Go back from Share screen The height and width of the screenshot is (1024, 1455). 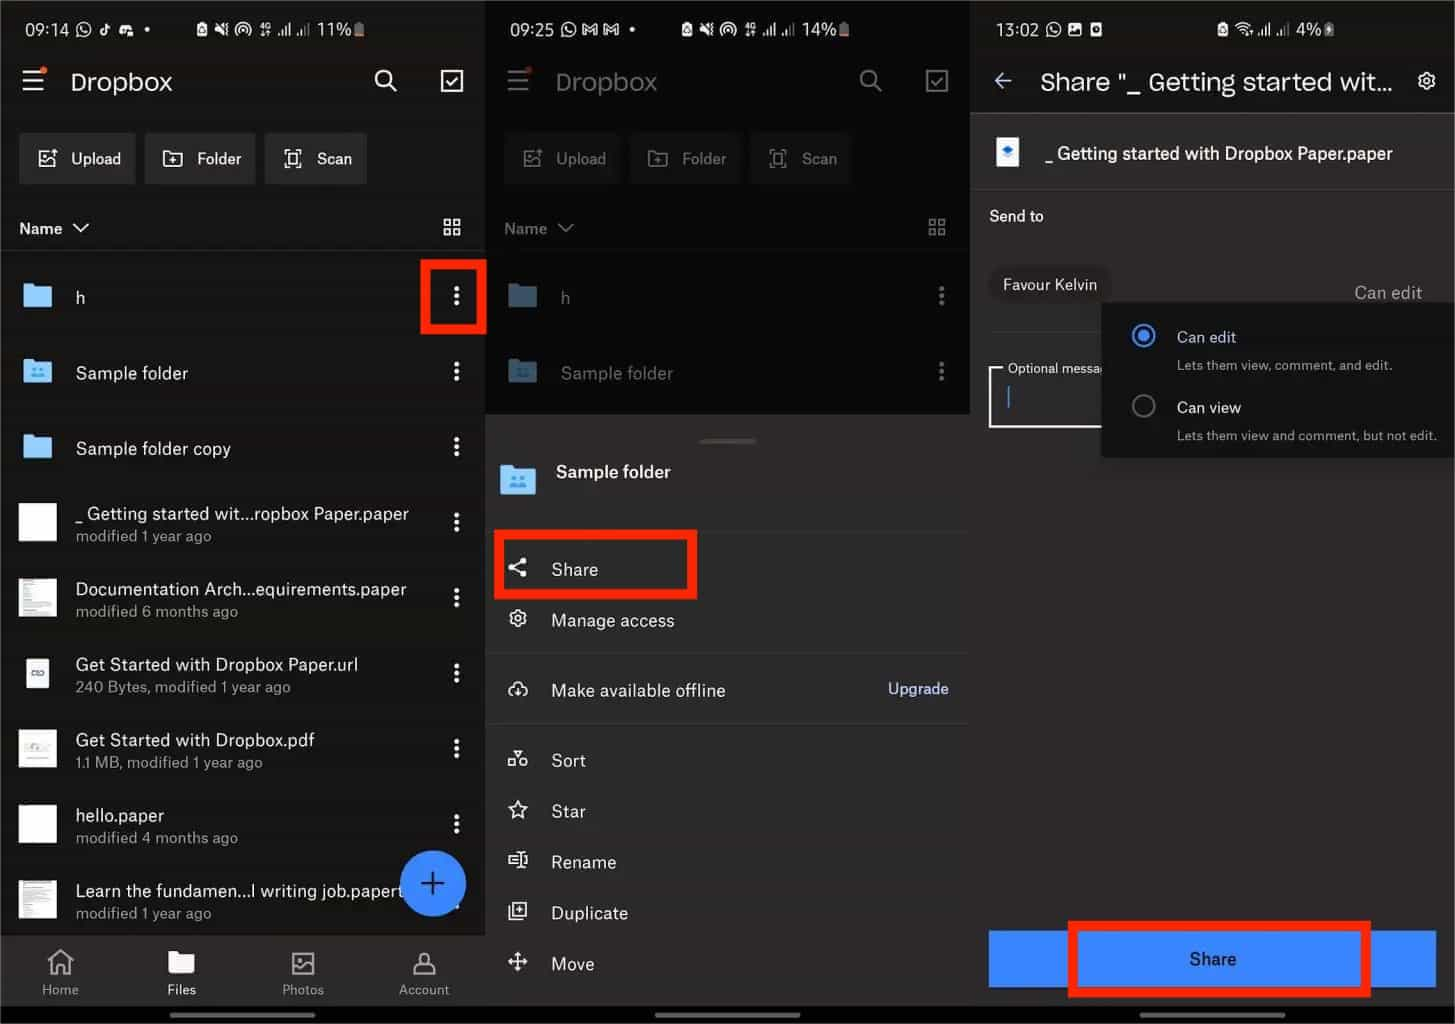(1003, 81)
